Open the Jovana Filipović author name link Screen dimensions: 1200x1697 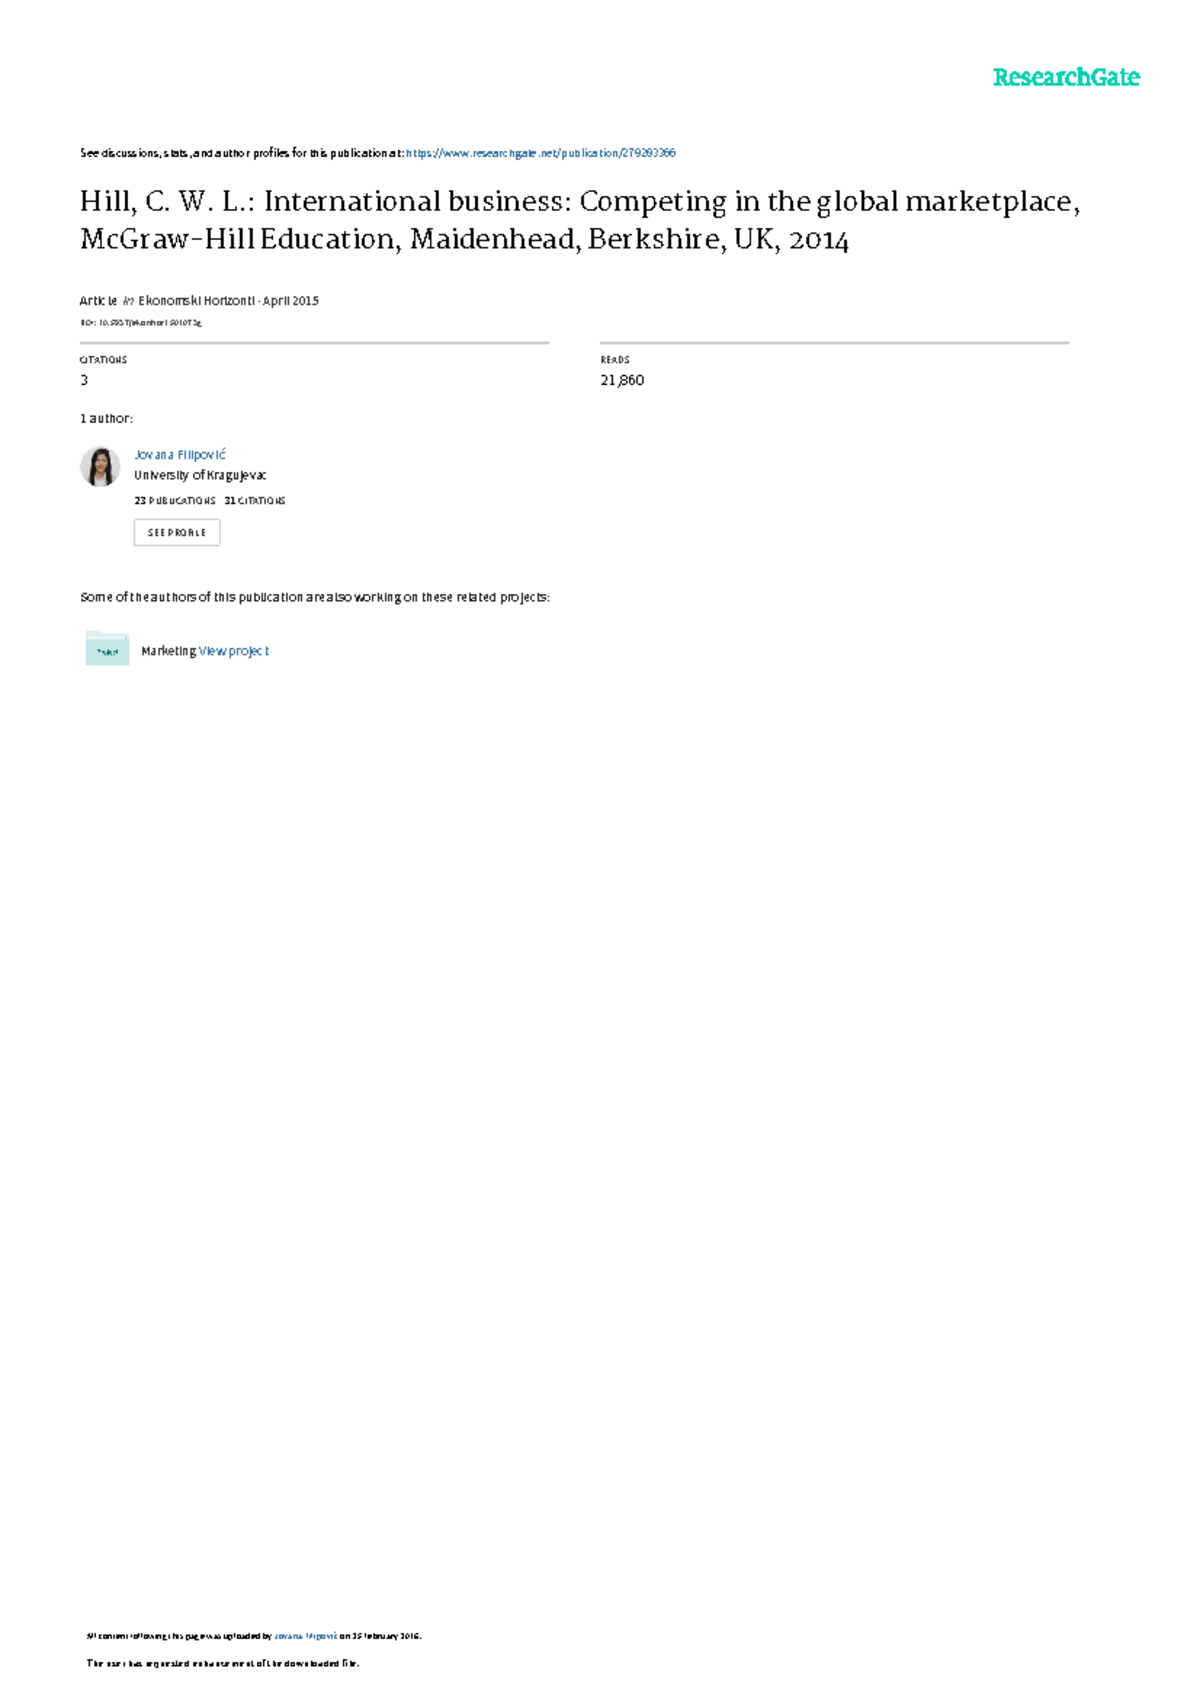pyautogui.click(x=180, y=455)
